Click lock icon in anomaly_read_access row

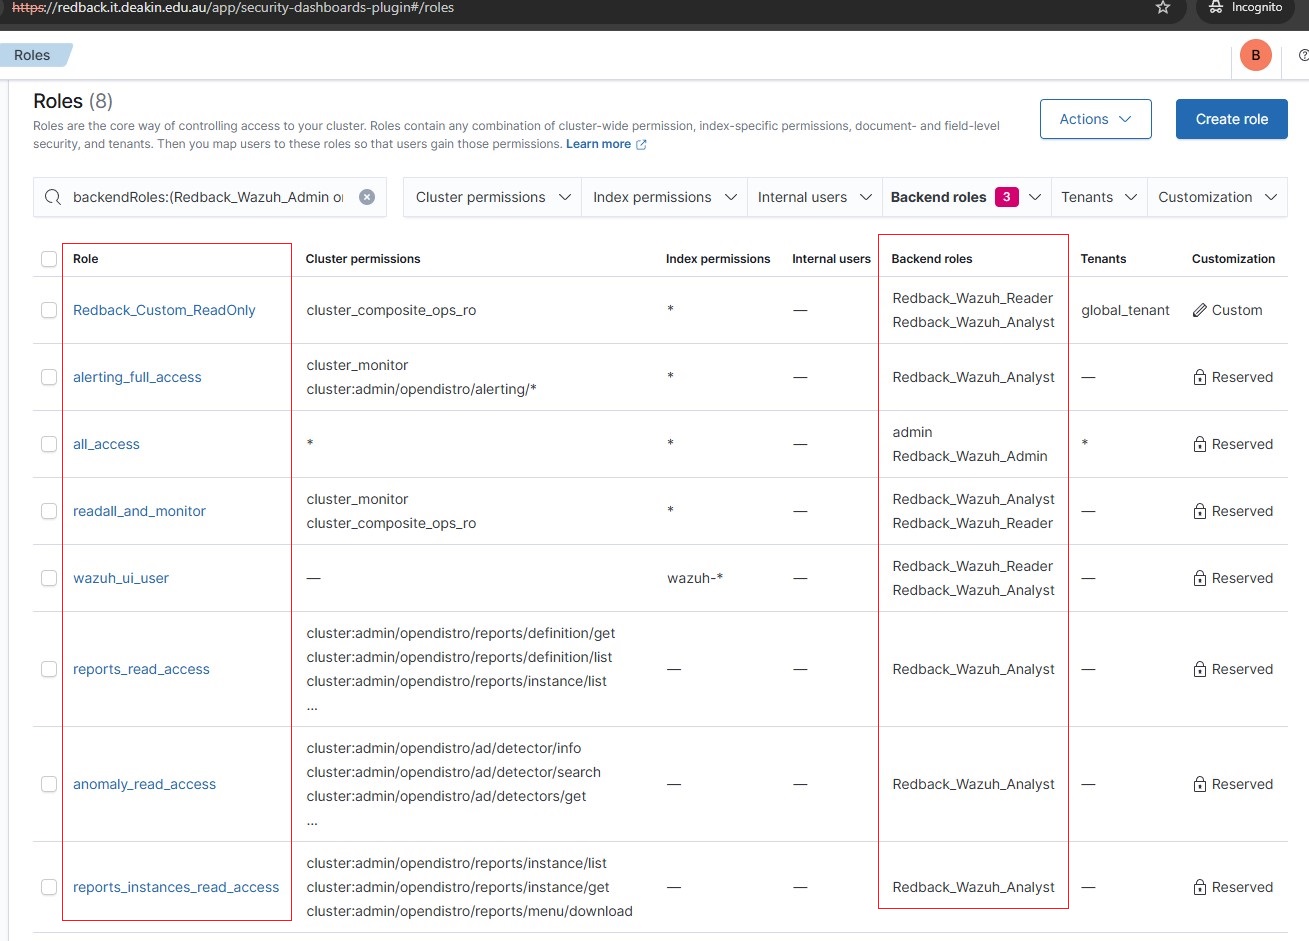click(1200, 784)
